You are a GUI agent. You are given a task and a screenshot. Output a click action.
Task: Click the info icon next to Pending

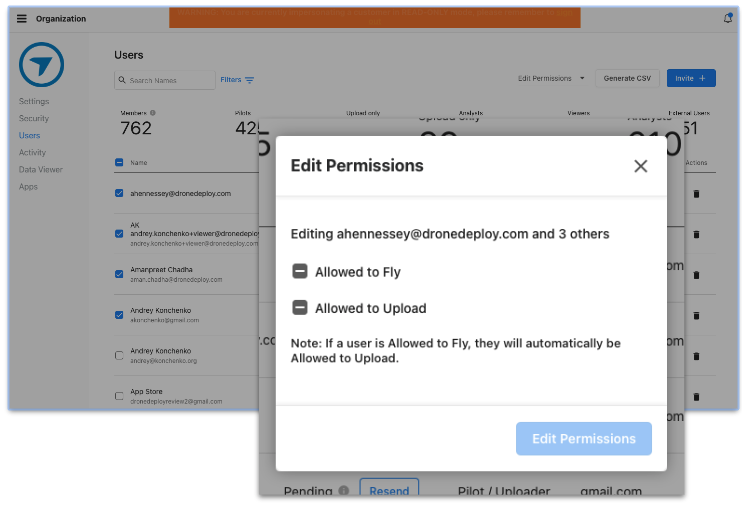tap(344, 491)
